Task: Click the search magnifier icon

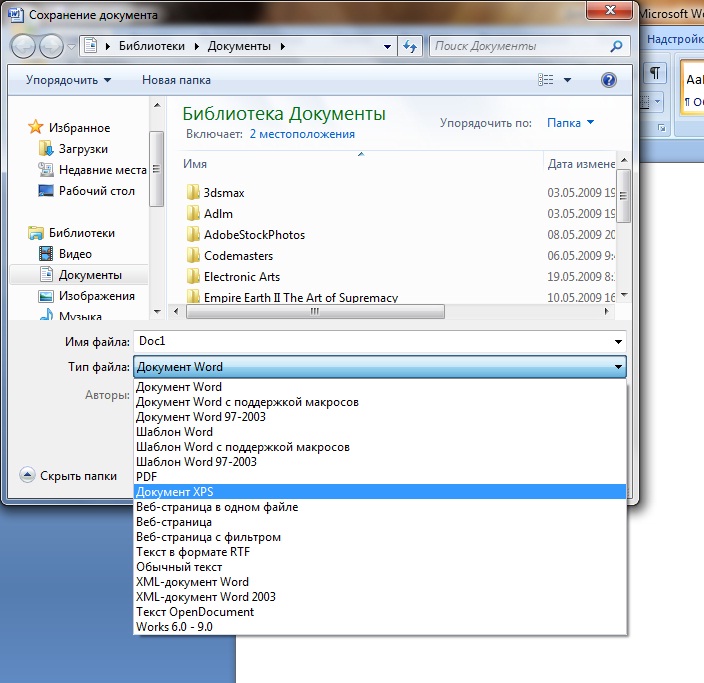Action: point(616,46)
